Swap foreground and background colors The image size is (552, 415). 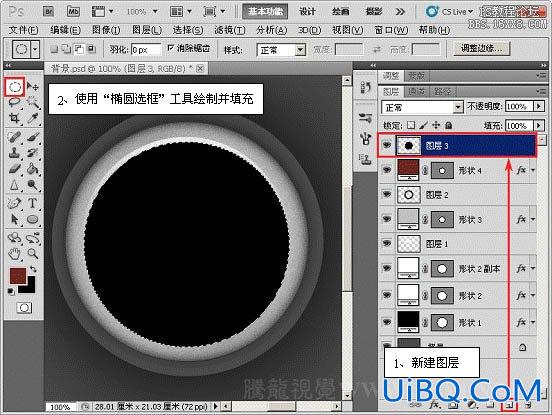click(x=33, y=269)
